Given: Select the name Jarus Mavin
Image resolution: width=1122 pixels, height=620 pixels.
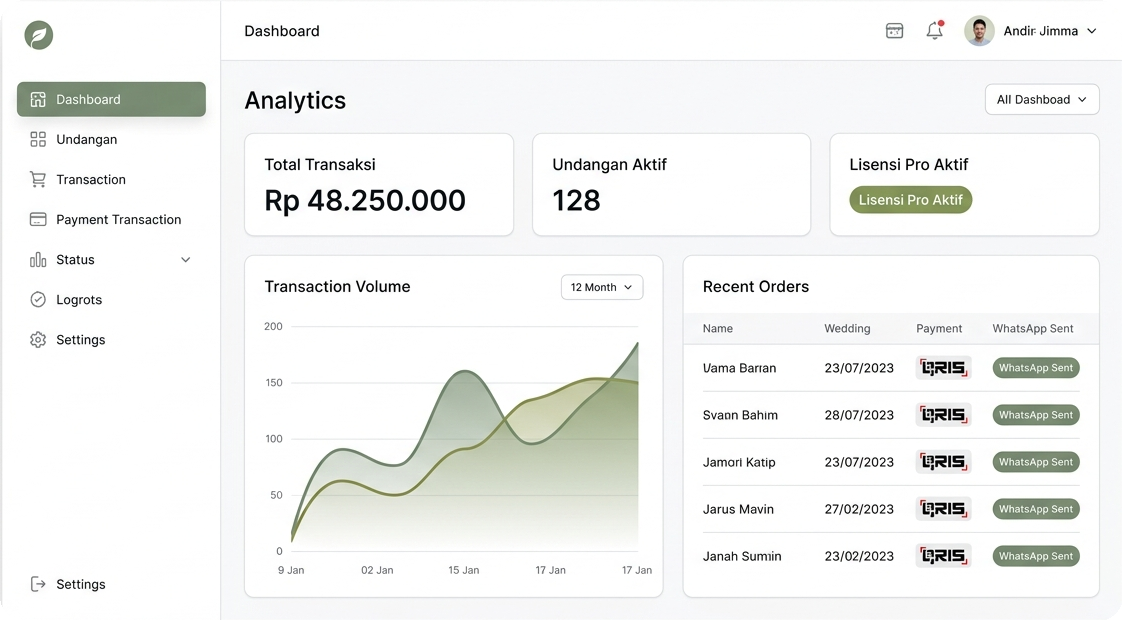Looking at the screenshot, I should click(x=738, y=509).
